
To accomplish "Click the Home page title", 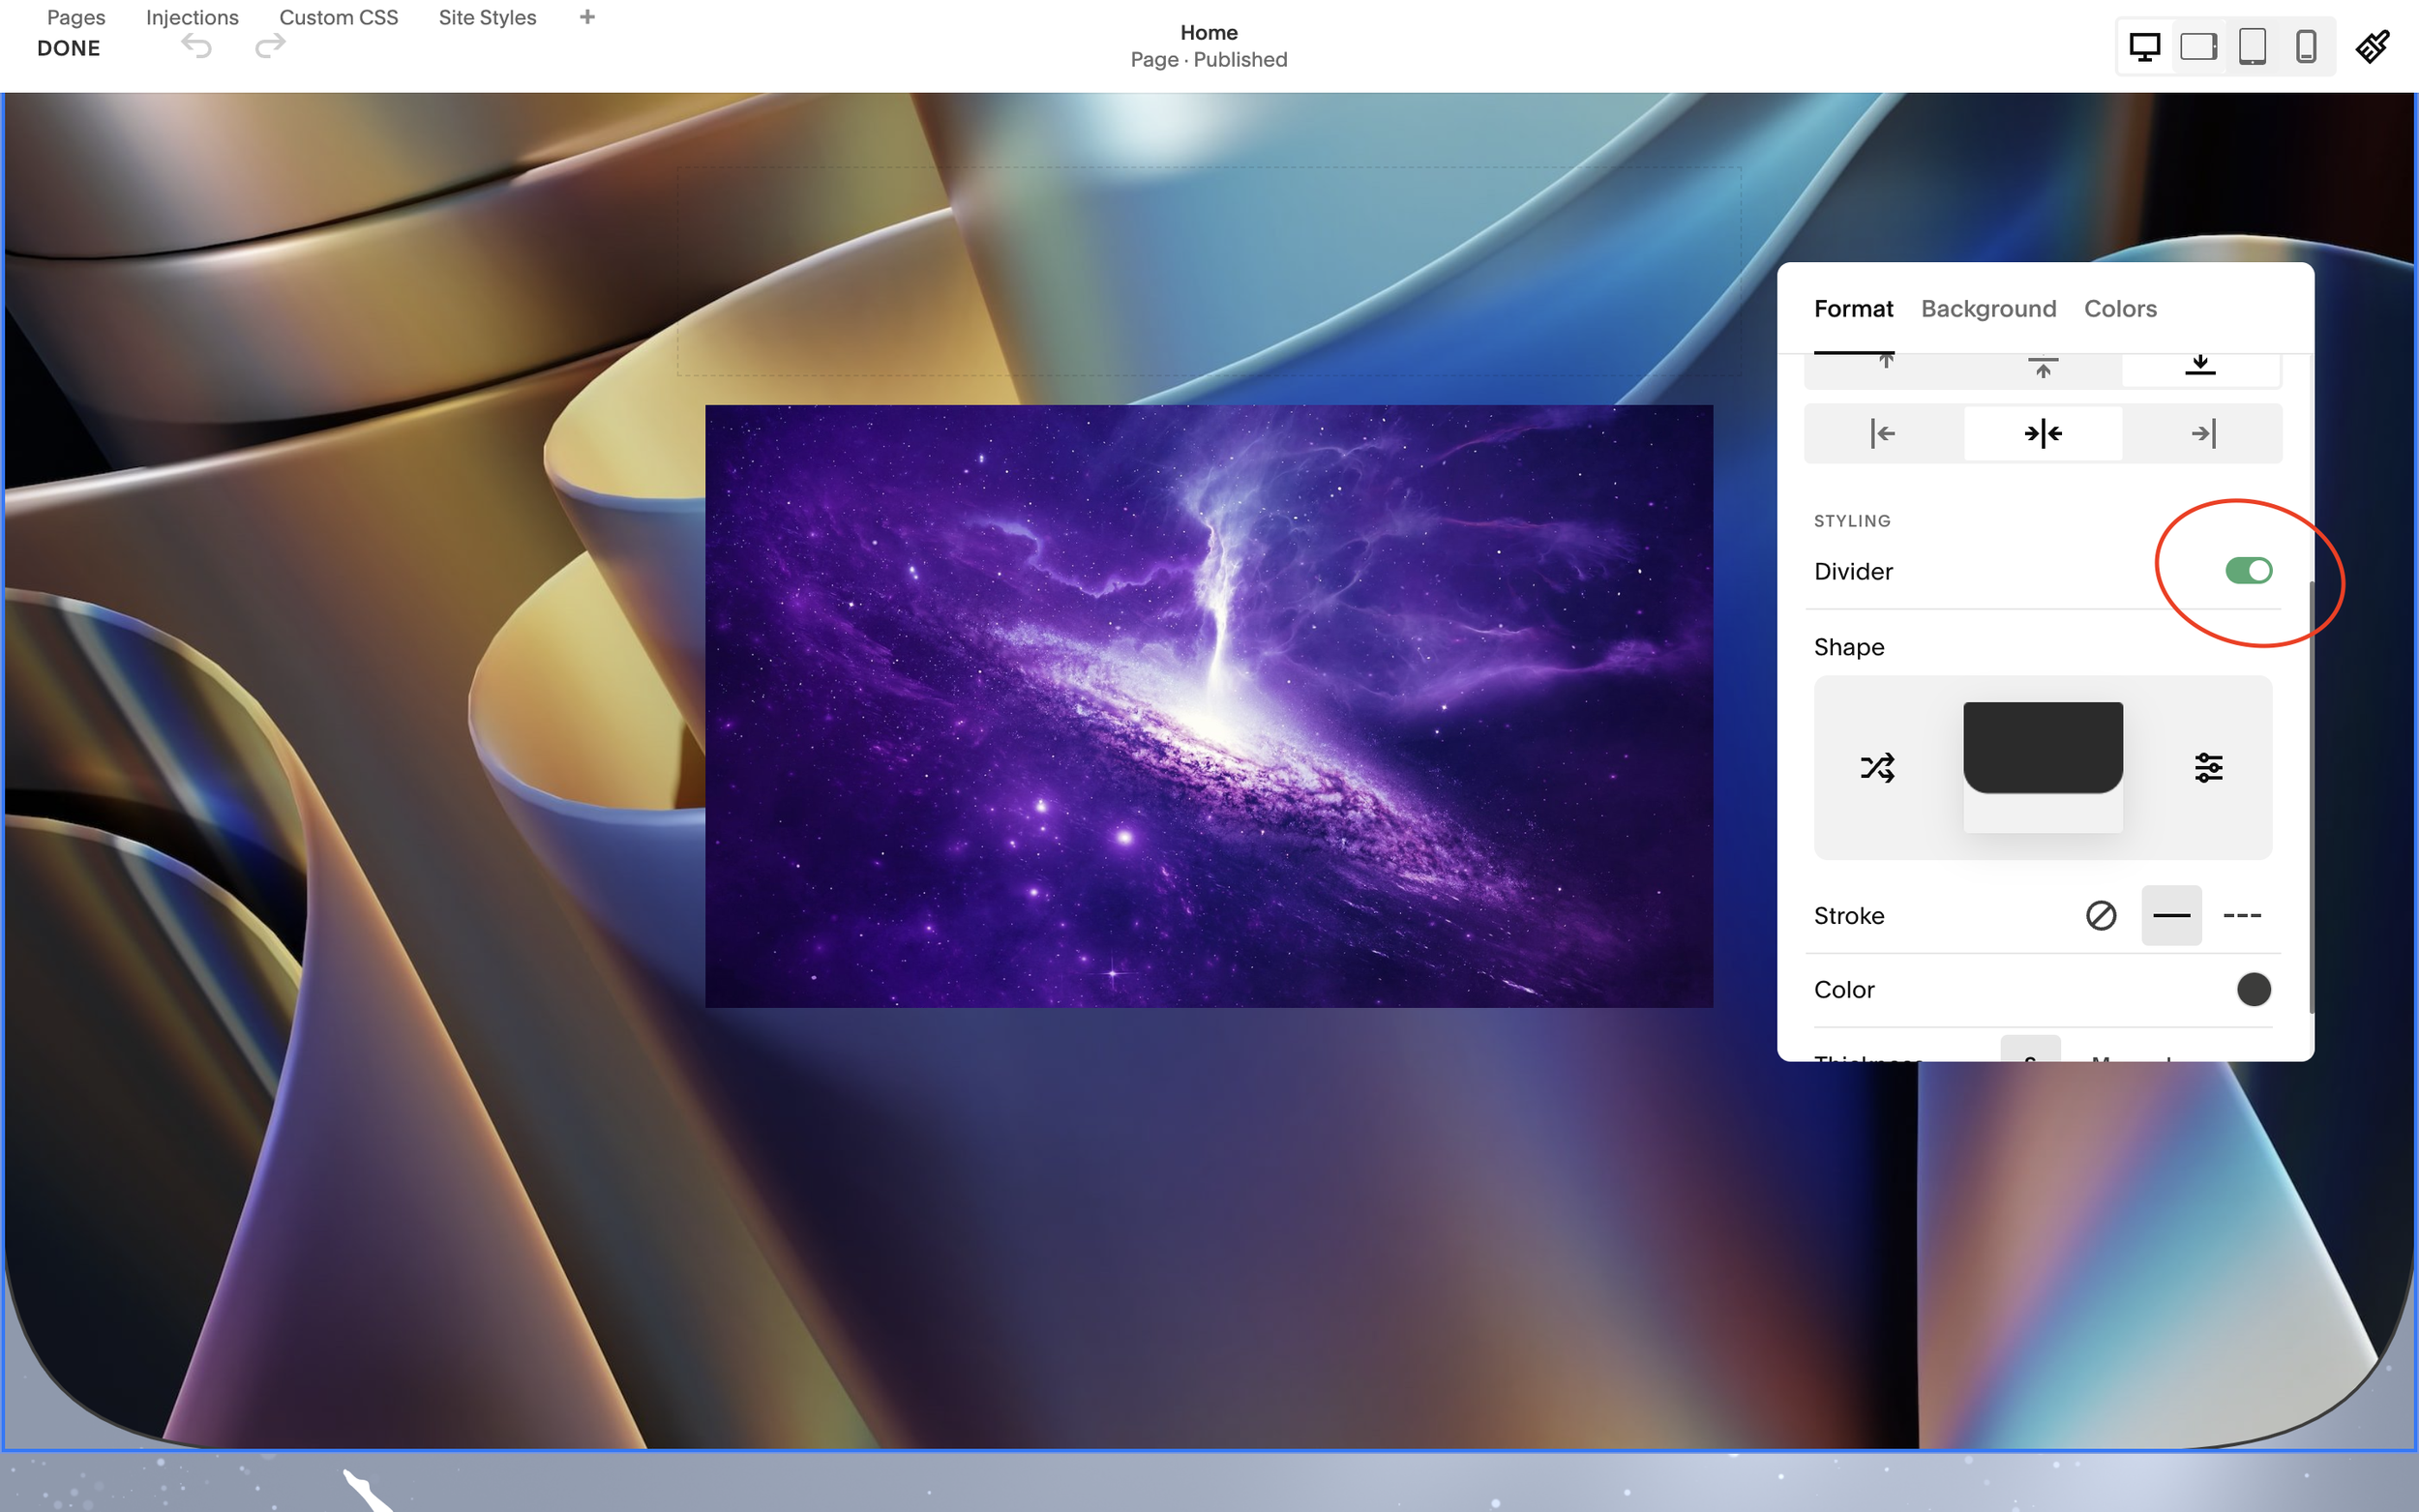I will tap(1209, 32).
